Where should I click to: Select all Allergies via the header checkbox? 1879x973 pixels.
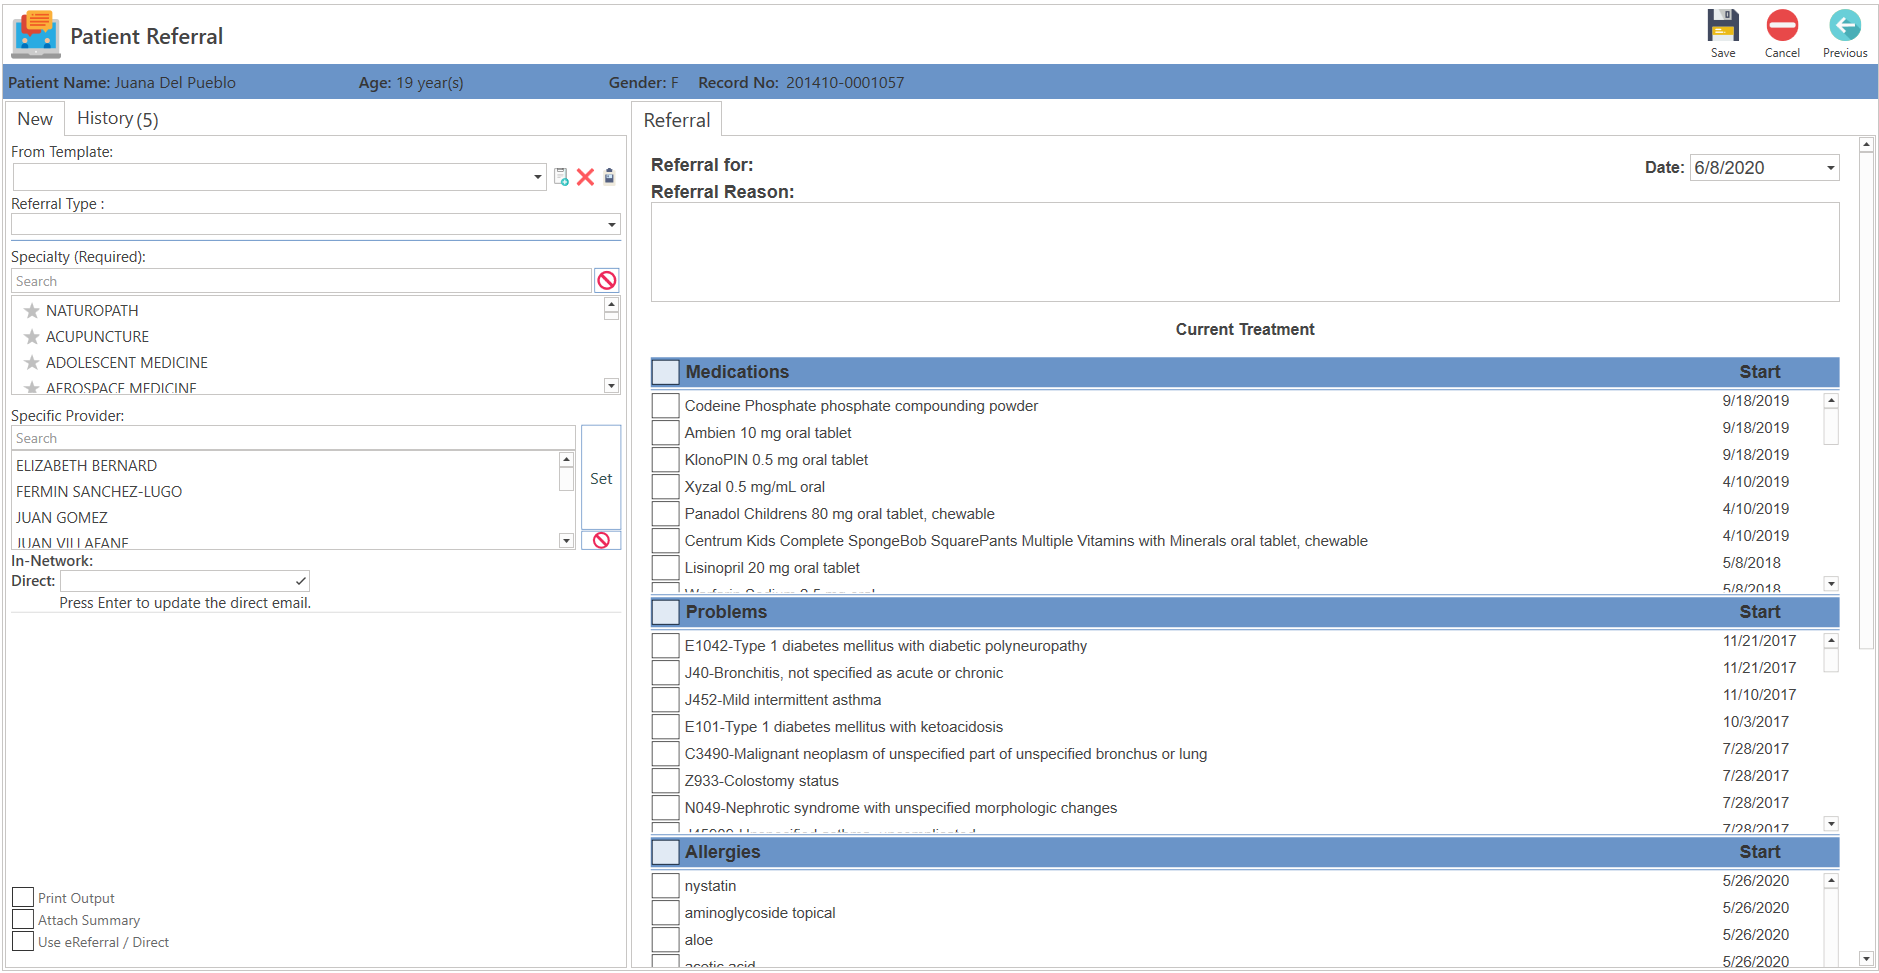tap(665, 852)
